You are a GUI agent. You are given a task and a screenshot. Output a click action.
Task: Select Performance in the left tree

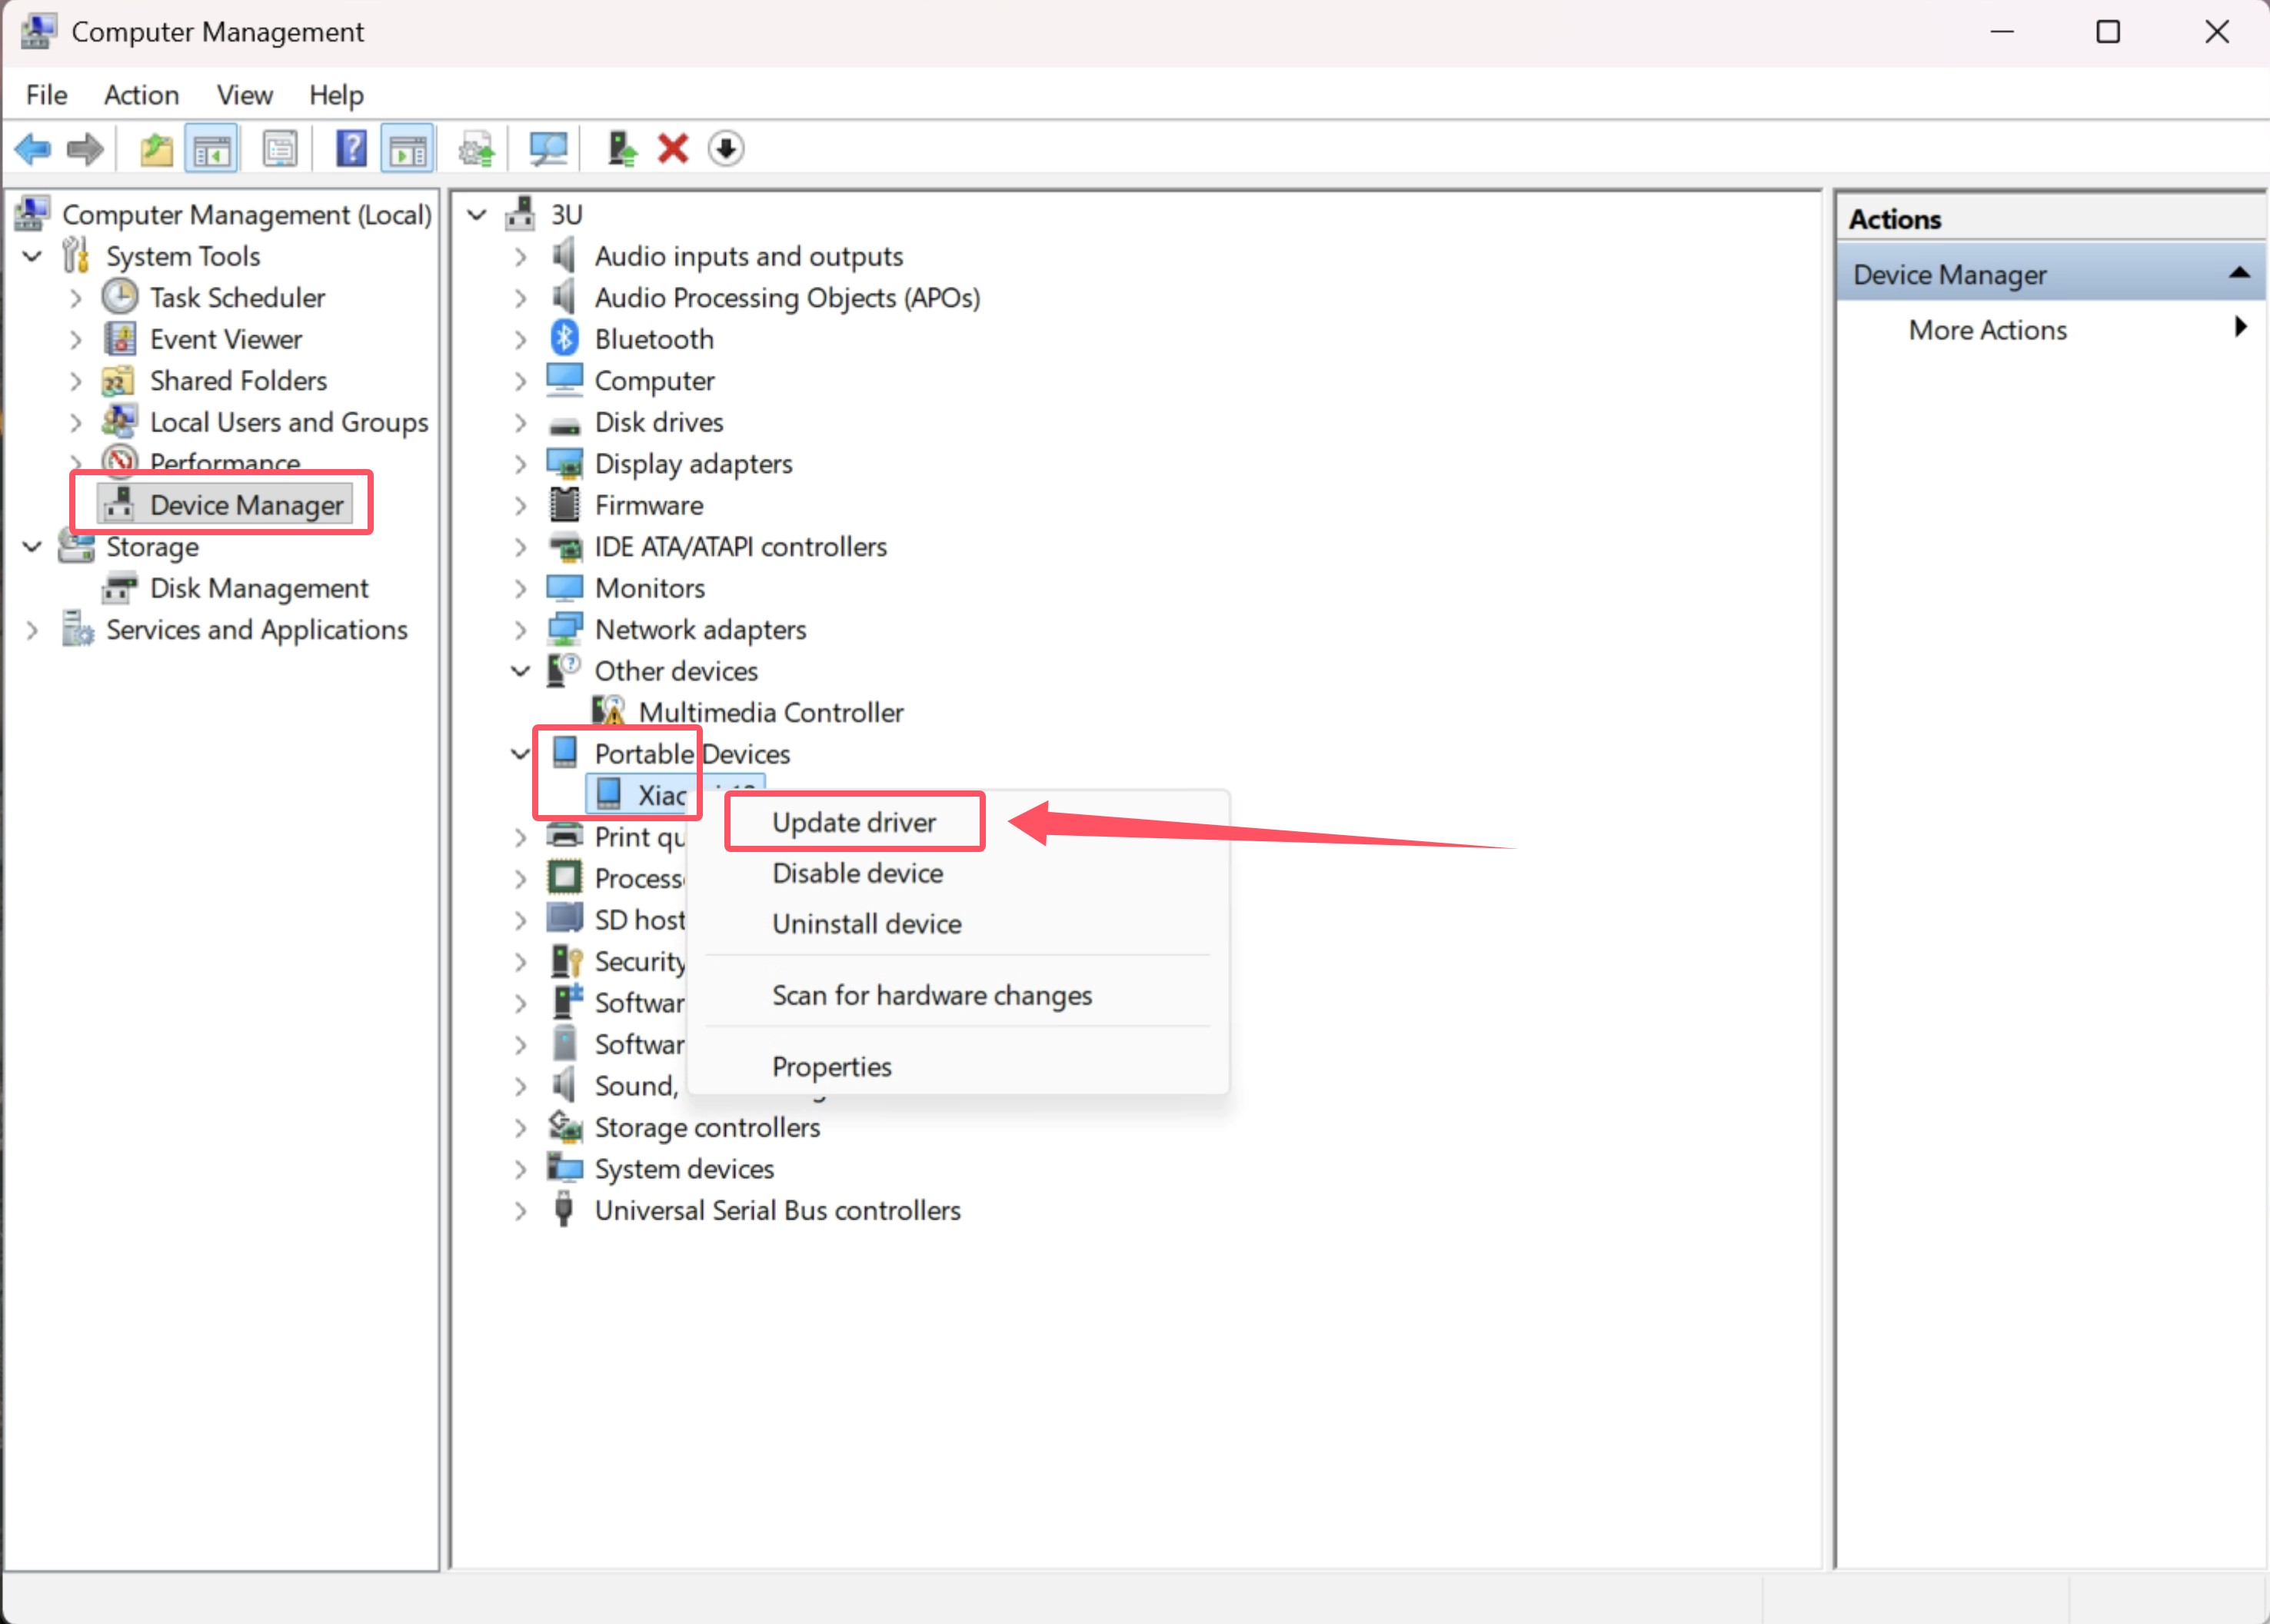point(224,462)
